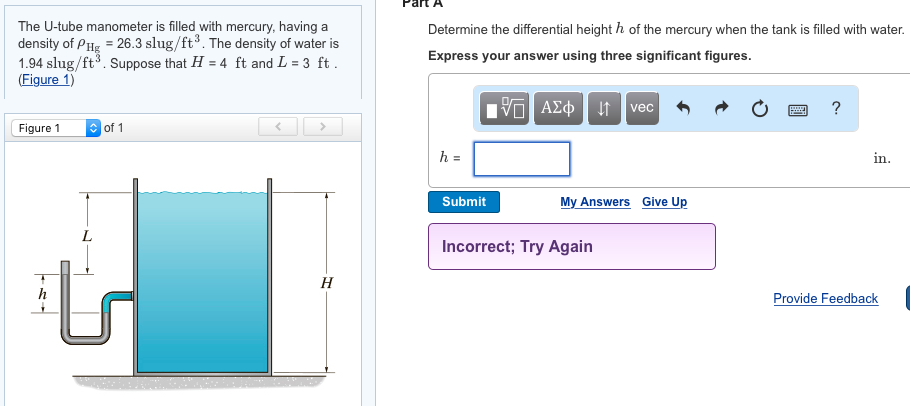910x406 pixels.
Task: Open the Provide Feedback link
Action: click(825, 298)
